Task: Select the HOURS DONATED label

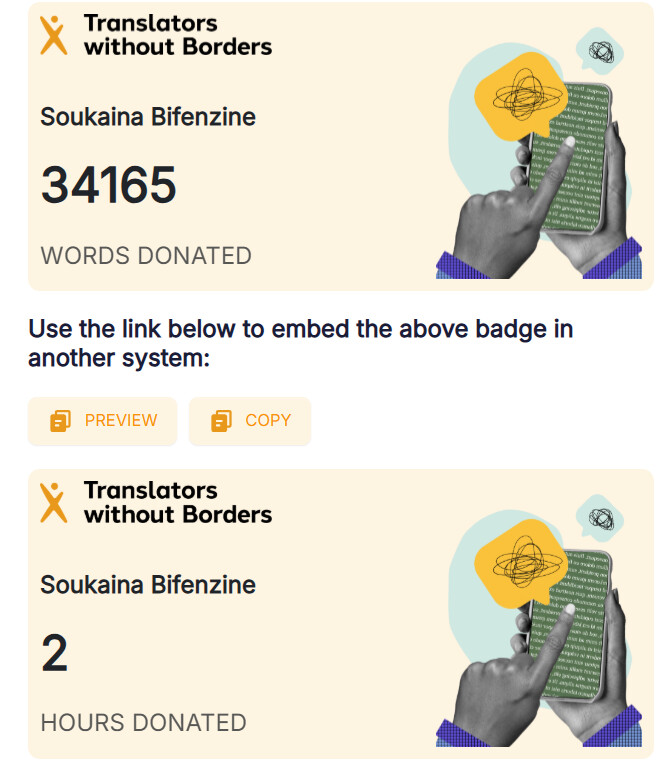Action: click(x=143, y=722)
